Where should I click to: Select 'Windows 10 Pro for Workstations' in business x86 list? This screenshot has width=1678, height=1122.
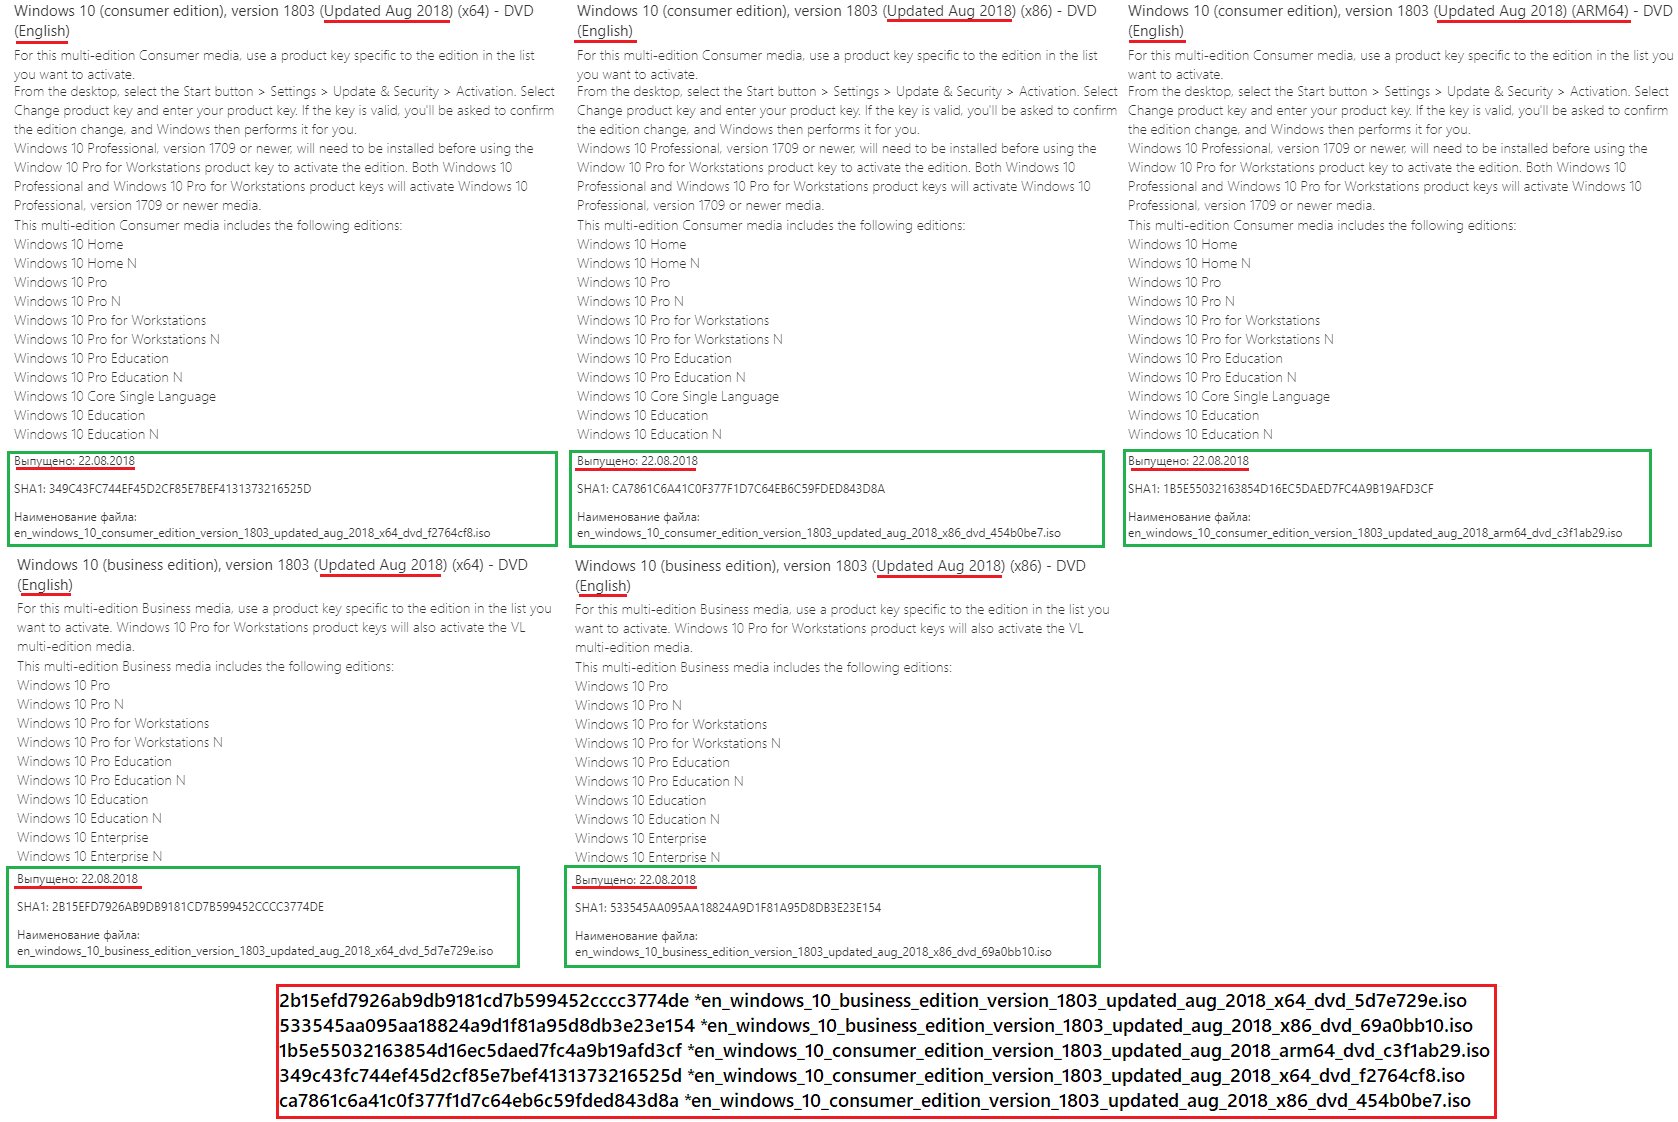tap(671, 724)
